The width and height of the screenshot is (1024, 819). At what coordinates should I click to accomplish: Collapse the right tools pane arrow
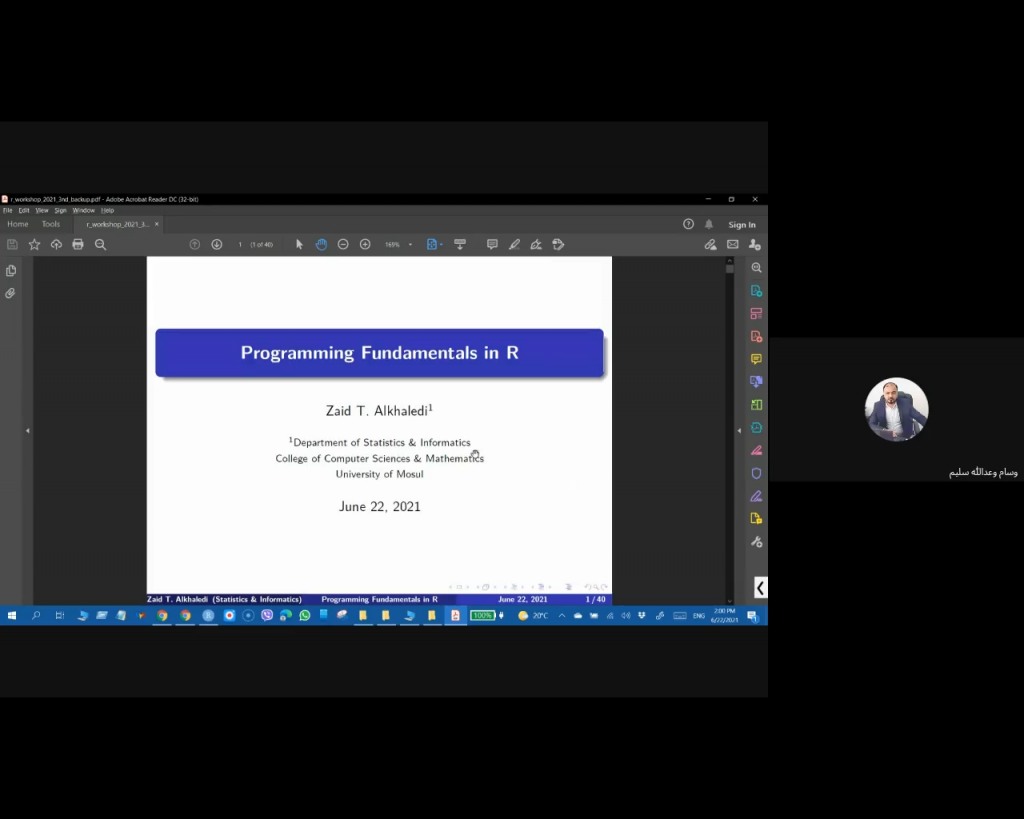[x=739, y=430]
